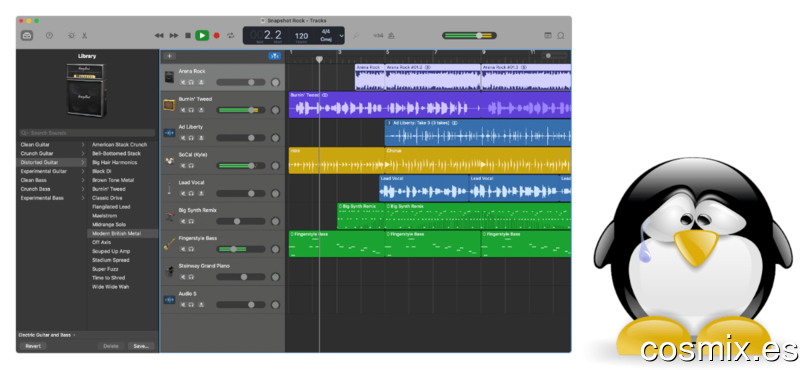Click the Electric Guitar and Bass path
Viewport: 800px width, 370px height.
44,335
